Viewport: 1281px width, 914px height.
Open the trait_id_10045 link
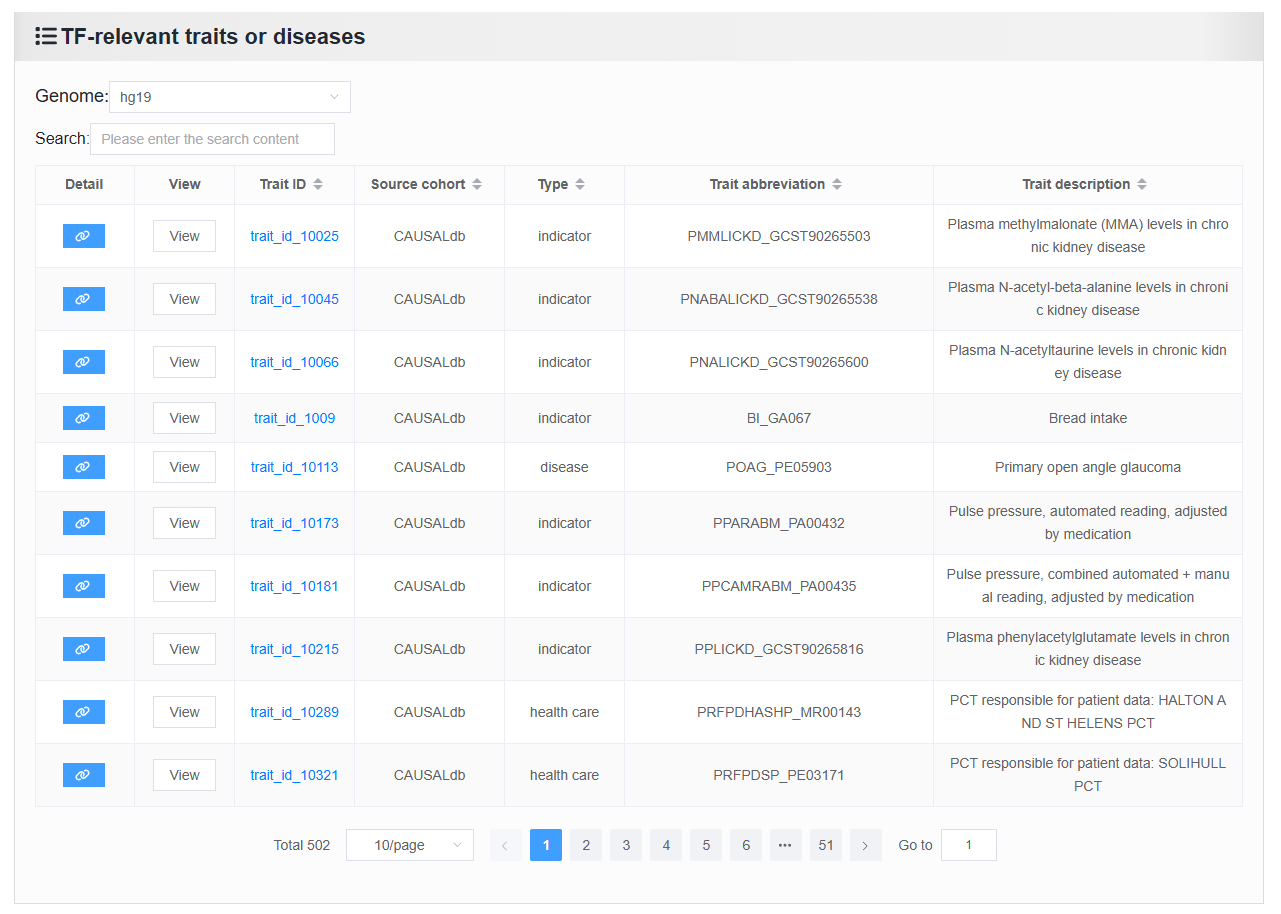[x=294, y=300]
